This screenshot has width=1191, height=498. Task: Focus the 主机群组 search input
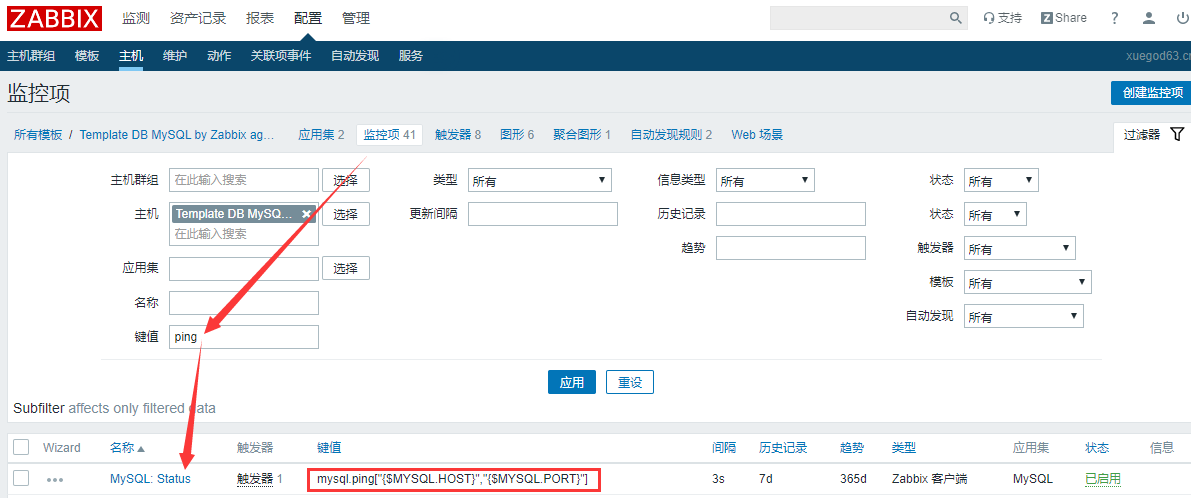244,181
